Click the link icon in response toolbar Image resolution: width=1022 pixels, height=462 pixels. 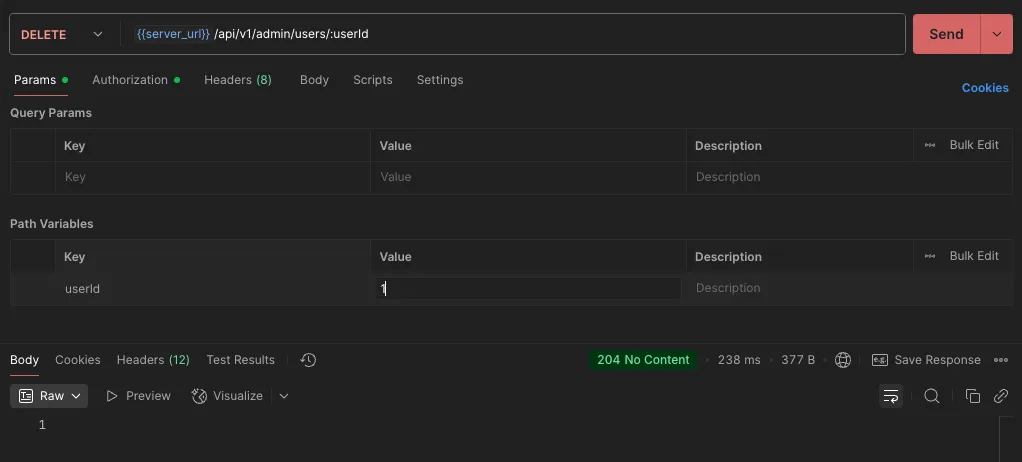tap(1000, 396)
